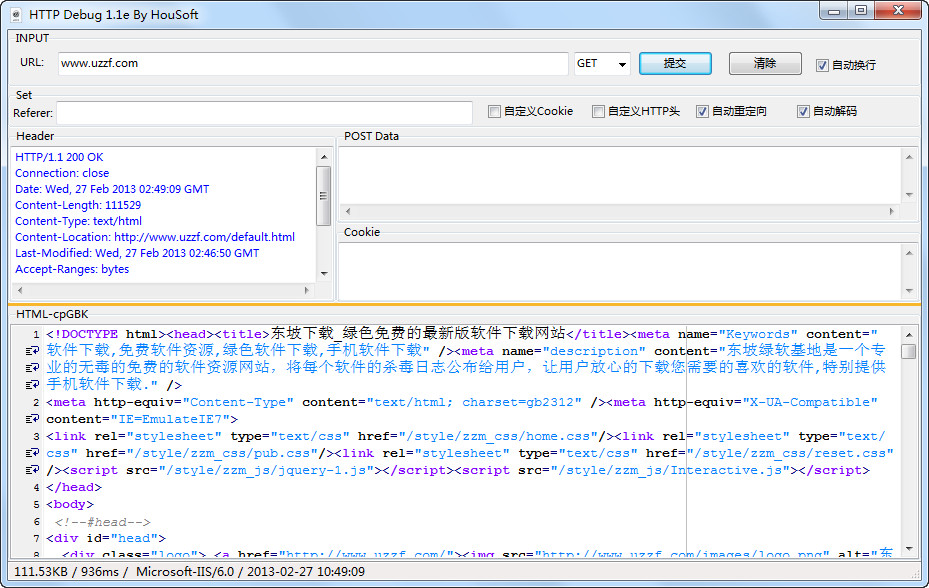Select the 'Content-Type: text/html' line
929x588 pixels.
tap(79, 221)
